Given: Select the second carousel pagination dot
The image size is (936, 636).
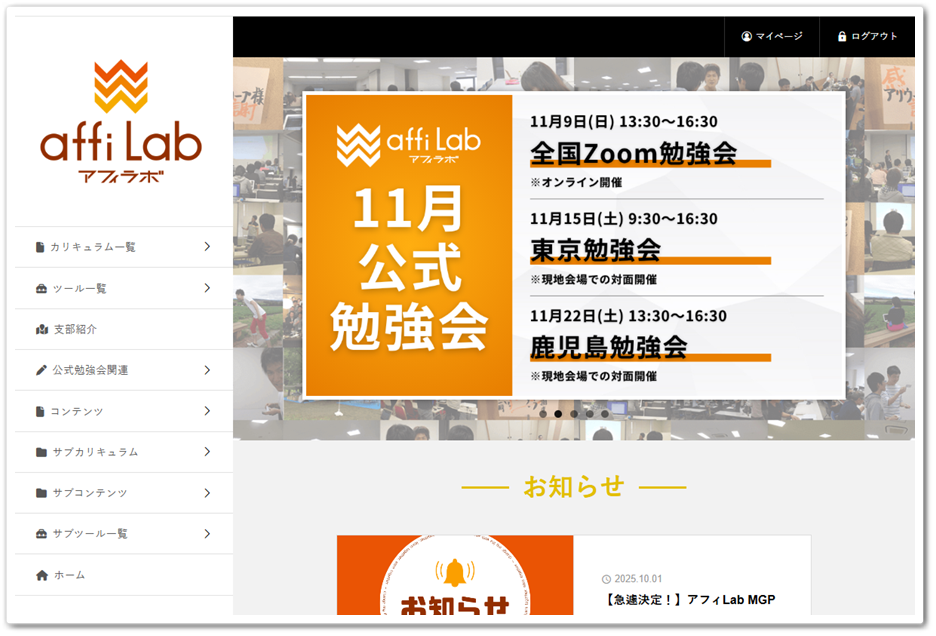Looking at the screenshot, I should [x=560, y=413].
